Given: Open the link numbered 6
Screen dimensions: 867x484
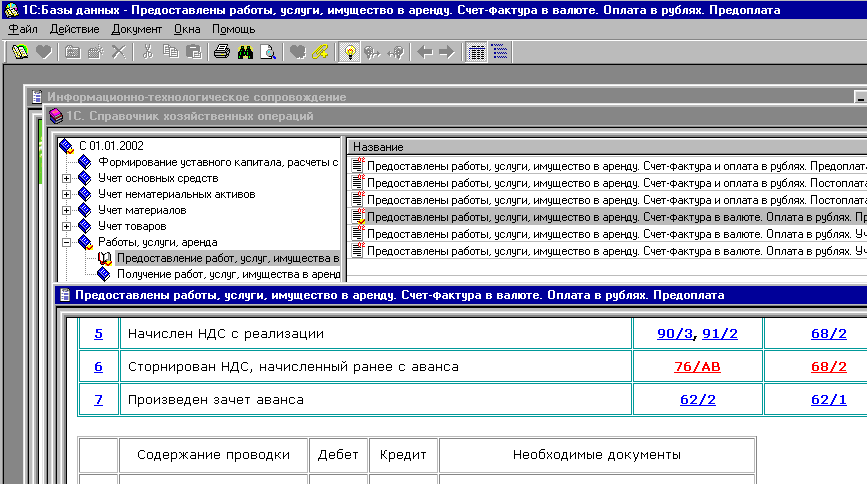Looking at the screenshot, I should click(98, 367).
